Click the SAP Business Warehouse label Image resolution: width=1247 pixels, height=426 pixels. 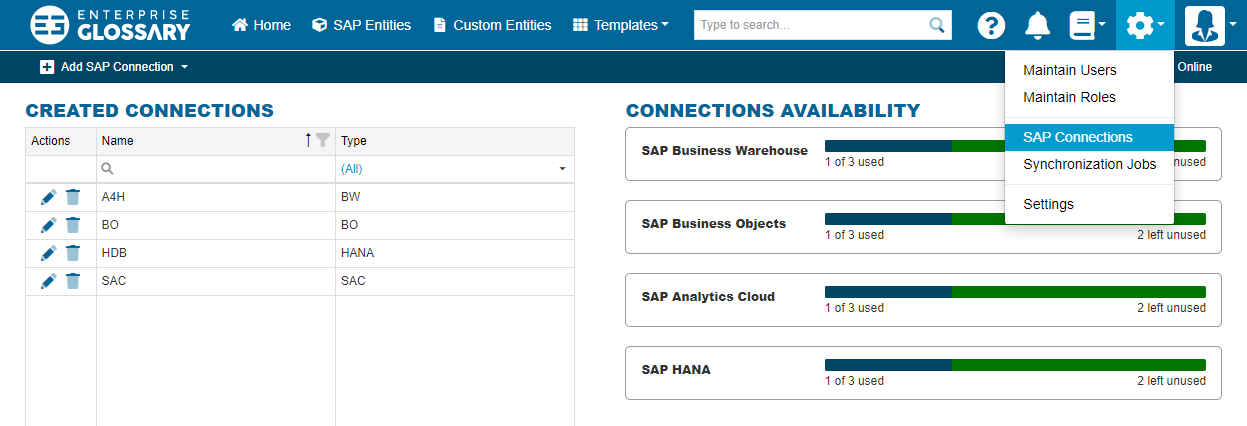[x=724, y=151]
